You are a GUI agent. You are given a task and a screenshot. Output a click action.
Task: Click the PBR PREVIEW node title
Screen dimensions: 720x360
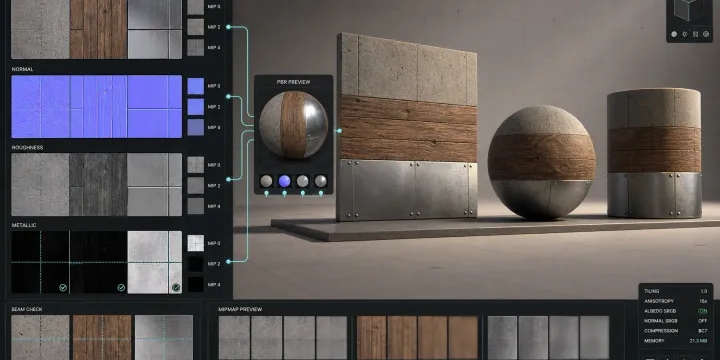[293, 82]
